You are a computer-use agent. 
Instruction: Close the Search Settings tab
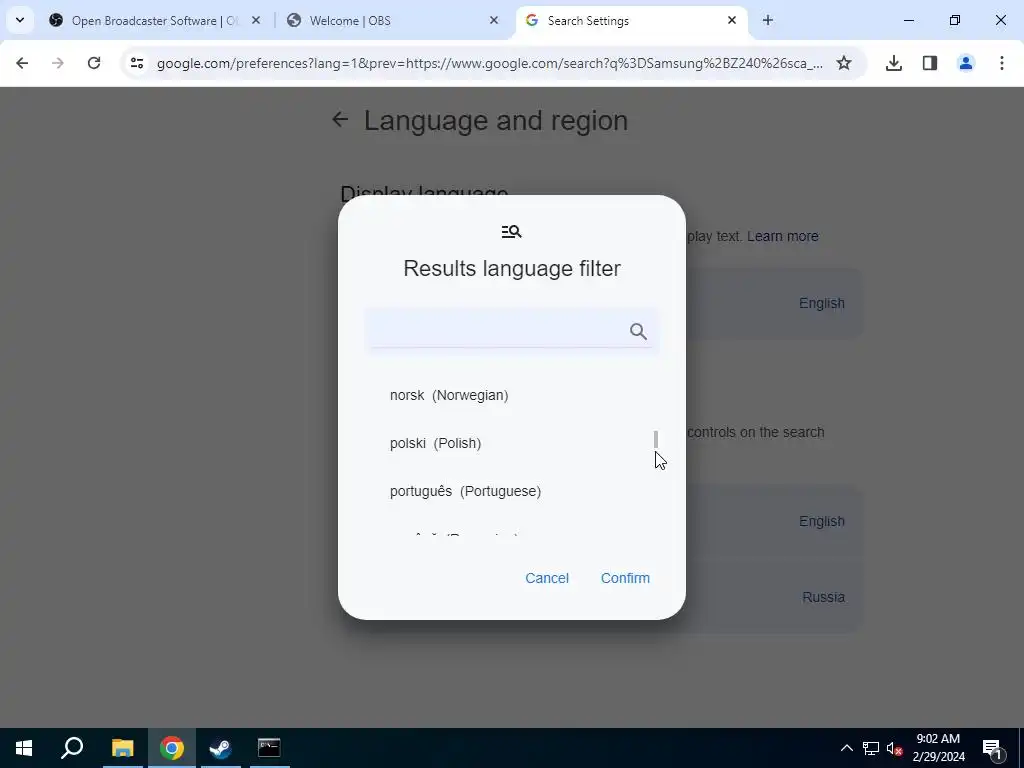[x=732, y=20]
